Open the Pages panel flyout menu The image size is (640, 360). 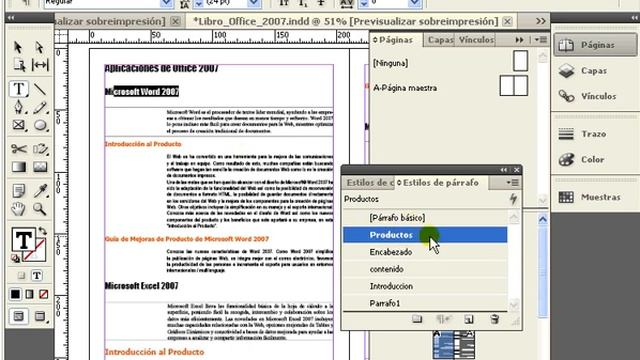(x=540, y=40)
